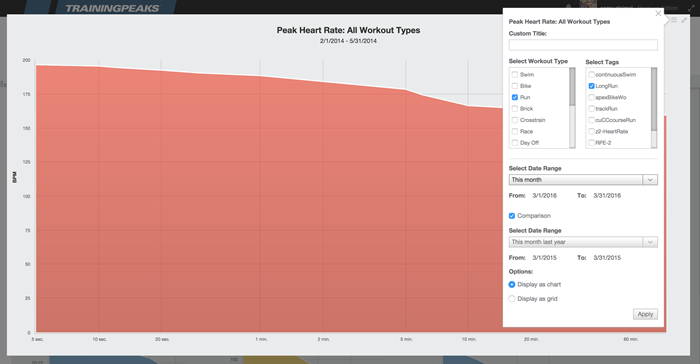Click the fullscreen arrows icon in top bar
The image size is (700, 364).
[x=691, y=8]
